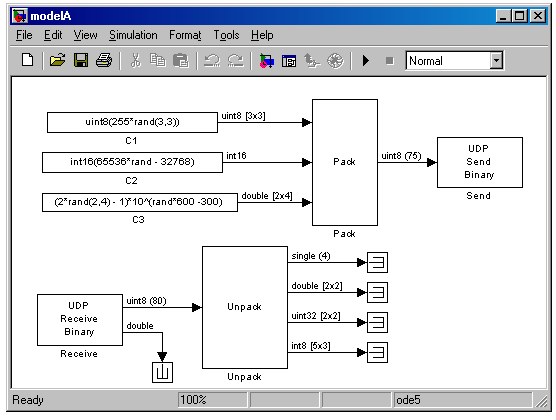Select the Unpack block

click(x=245, y=307)
